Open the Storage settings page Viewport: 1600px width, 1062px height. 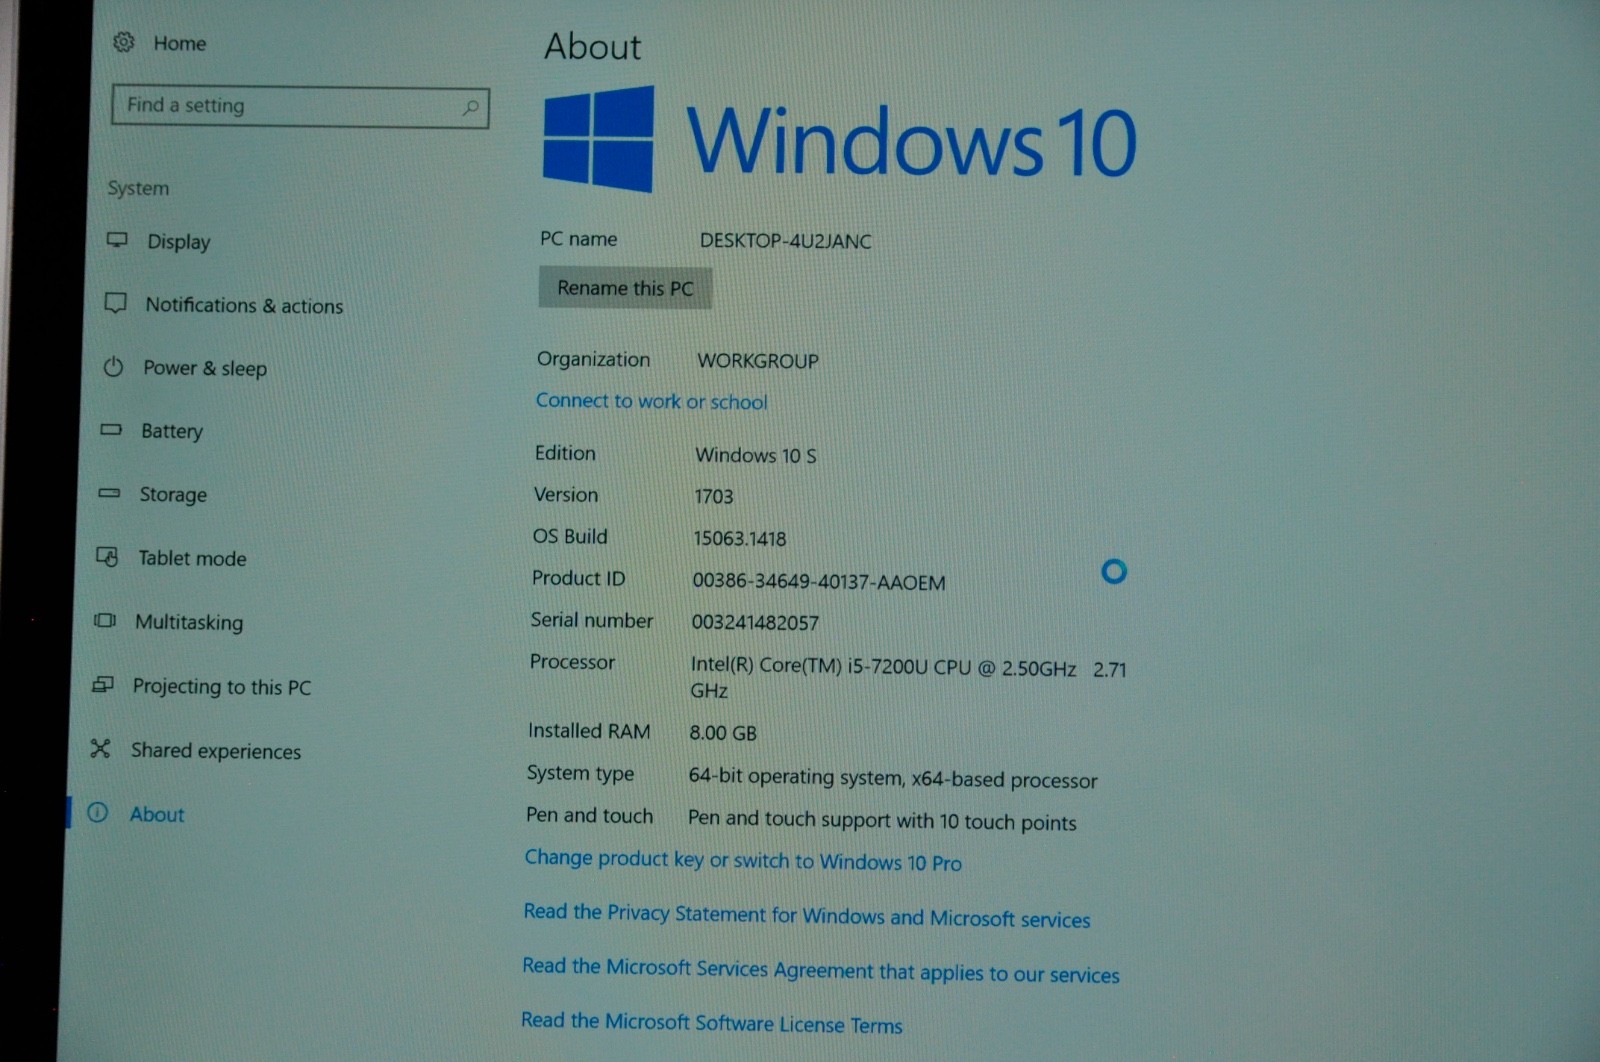(173, 495)
